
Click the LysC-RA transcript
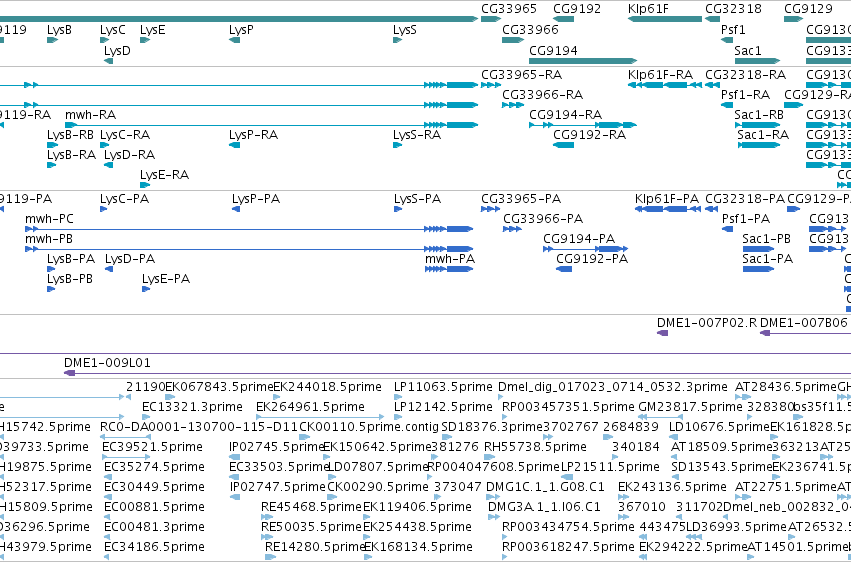point(104,145)
